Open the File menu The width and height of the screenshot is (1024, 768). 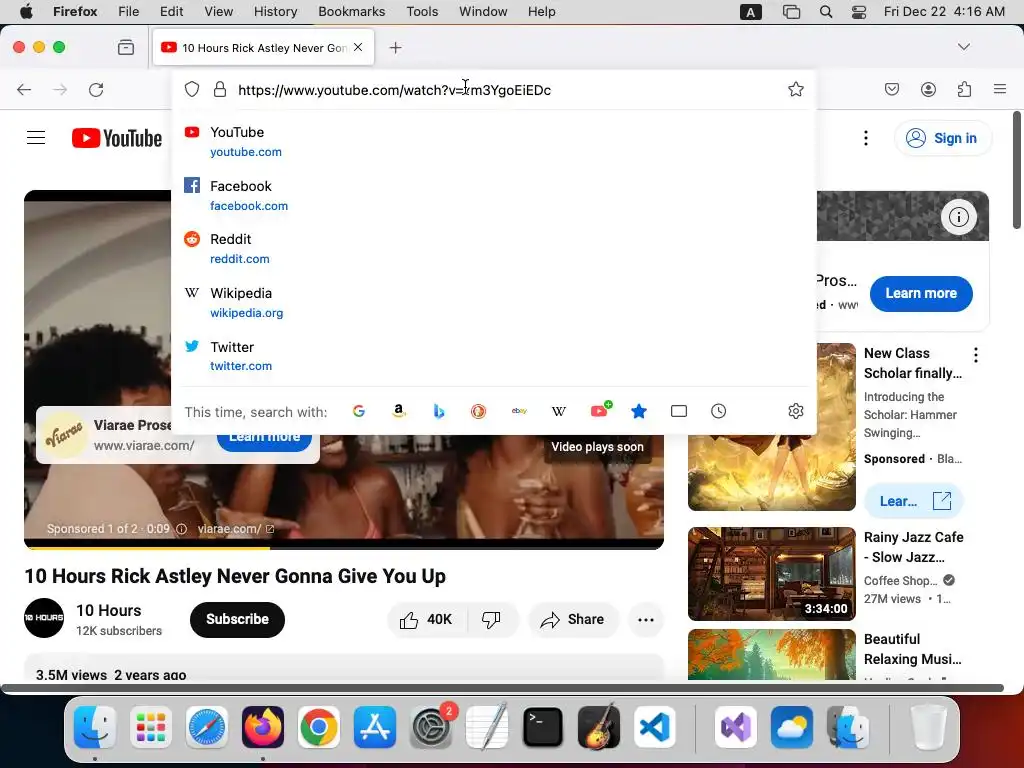pyautogui.click(x=129, y=11)
